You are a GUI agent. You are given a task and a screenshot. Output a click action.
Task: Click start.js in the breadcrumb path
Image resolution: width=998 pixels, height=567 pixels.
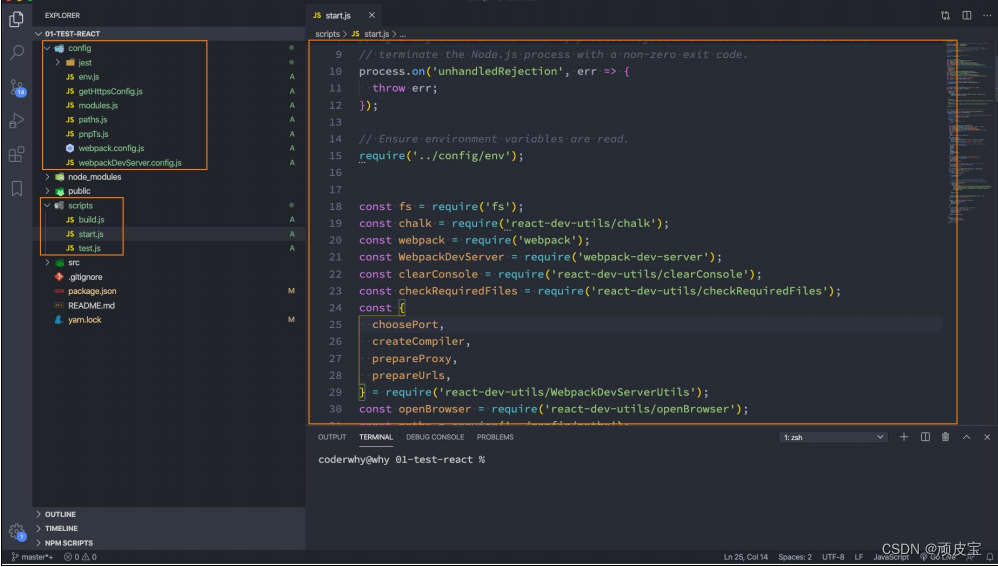pos(376,34)
